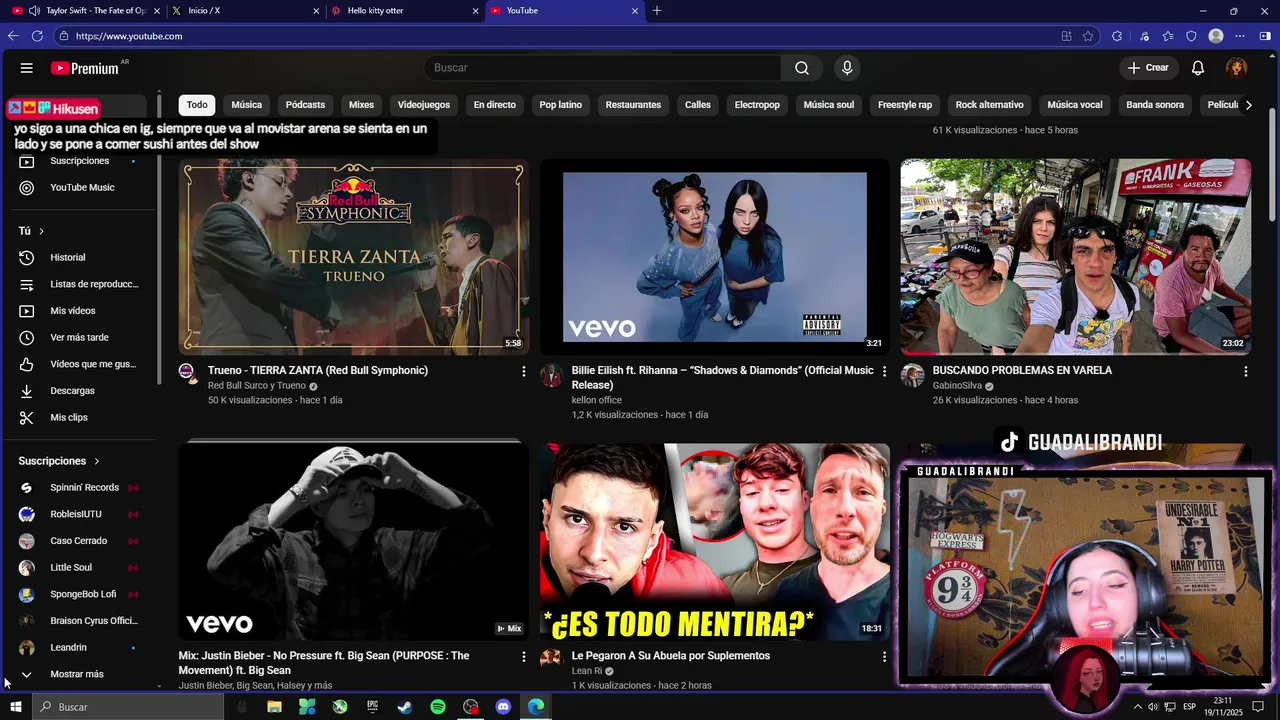Open Lean Ri channel avatar
The height and width of the screenshot is (720, 1280).
click(551, 659)
